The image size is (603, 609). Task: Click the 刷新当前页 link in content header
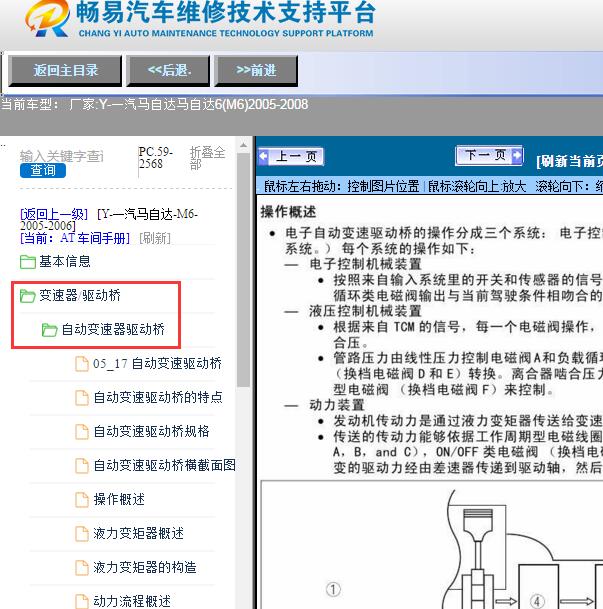[570, 161]
